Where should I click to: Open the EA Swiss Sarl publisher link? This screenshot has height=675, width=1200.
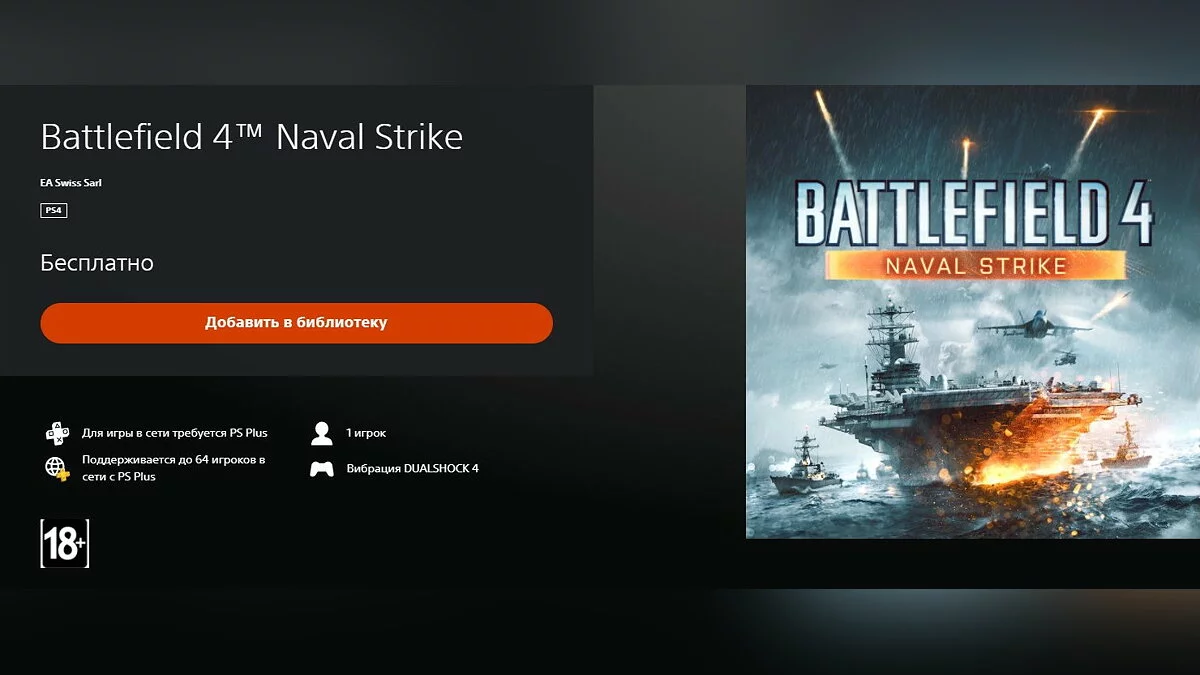point(71,183)
